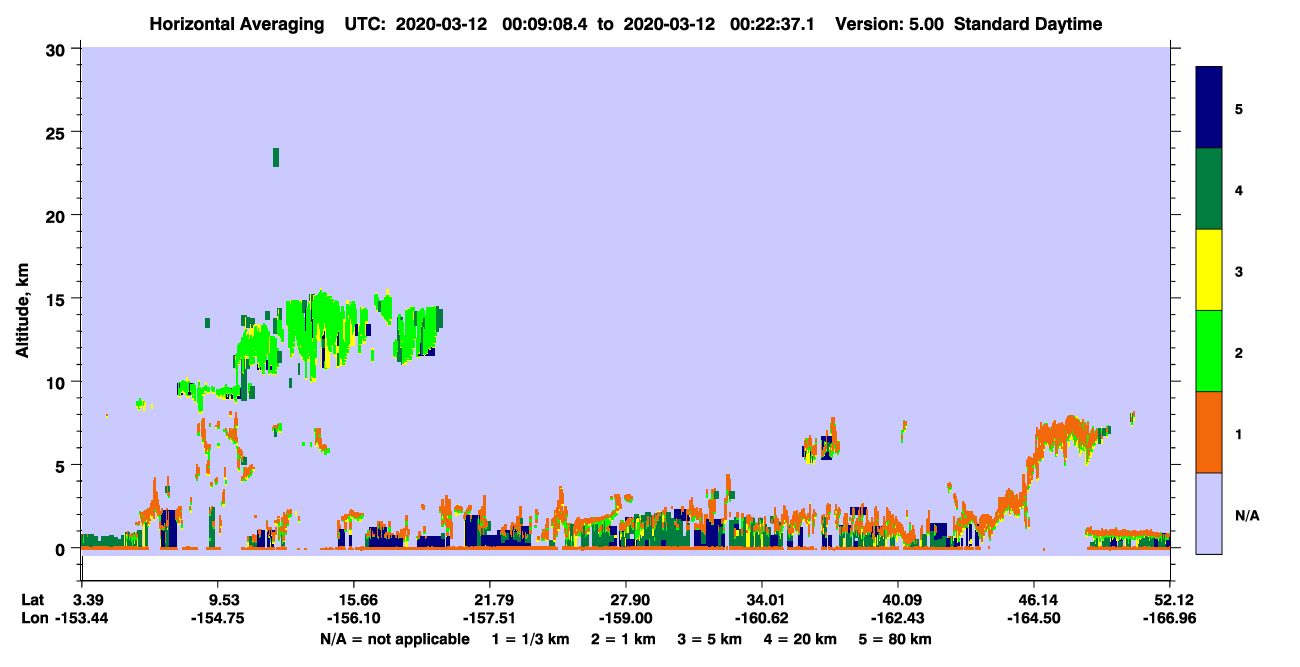Click longitude value -154.75
This screenshot has height=667, width=1300.
coord(219,619)
